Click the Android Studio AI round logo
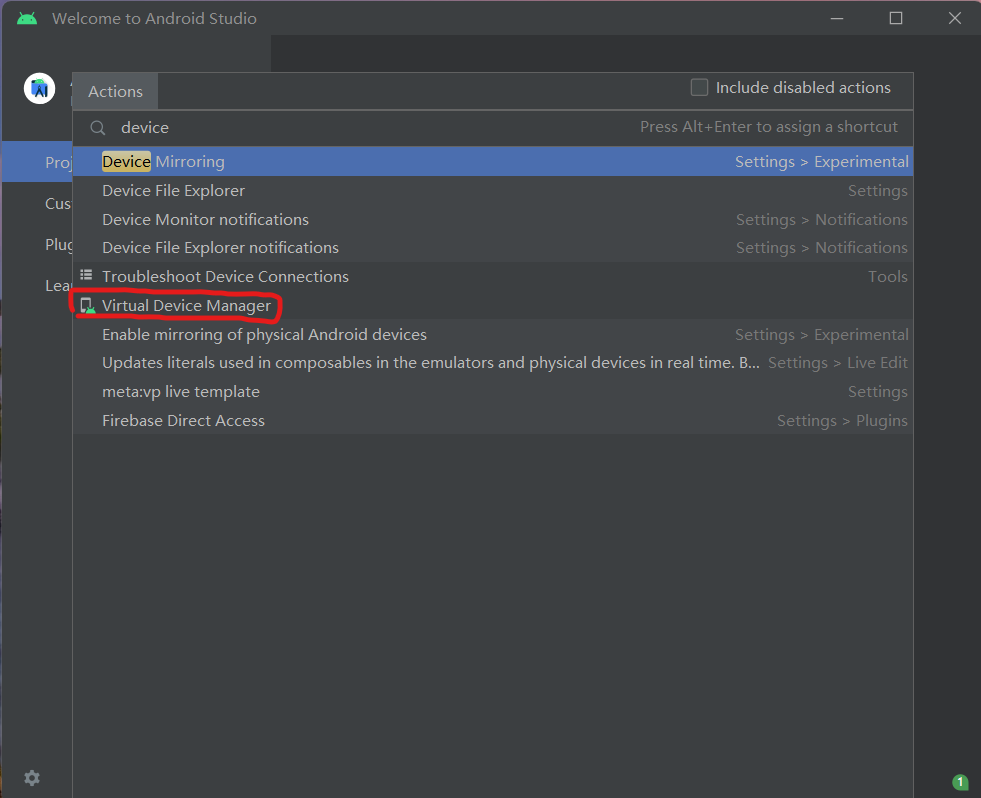The width and height of the screenshot is (981, 798). 39,88
